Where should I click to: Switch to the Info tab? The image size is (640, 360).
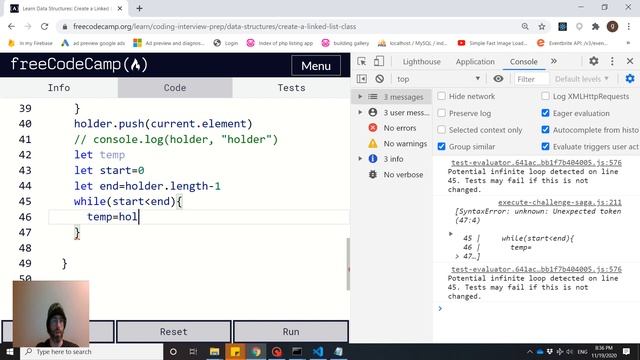pyautogui.click(x=59, y=88)
